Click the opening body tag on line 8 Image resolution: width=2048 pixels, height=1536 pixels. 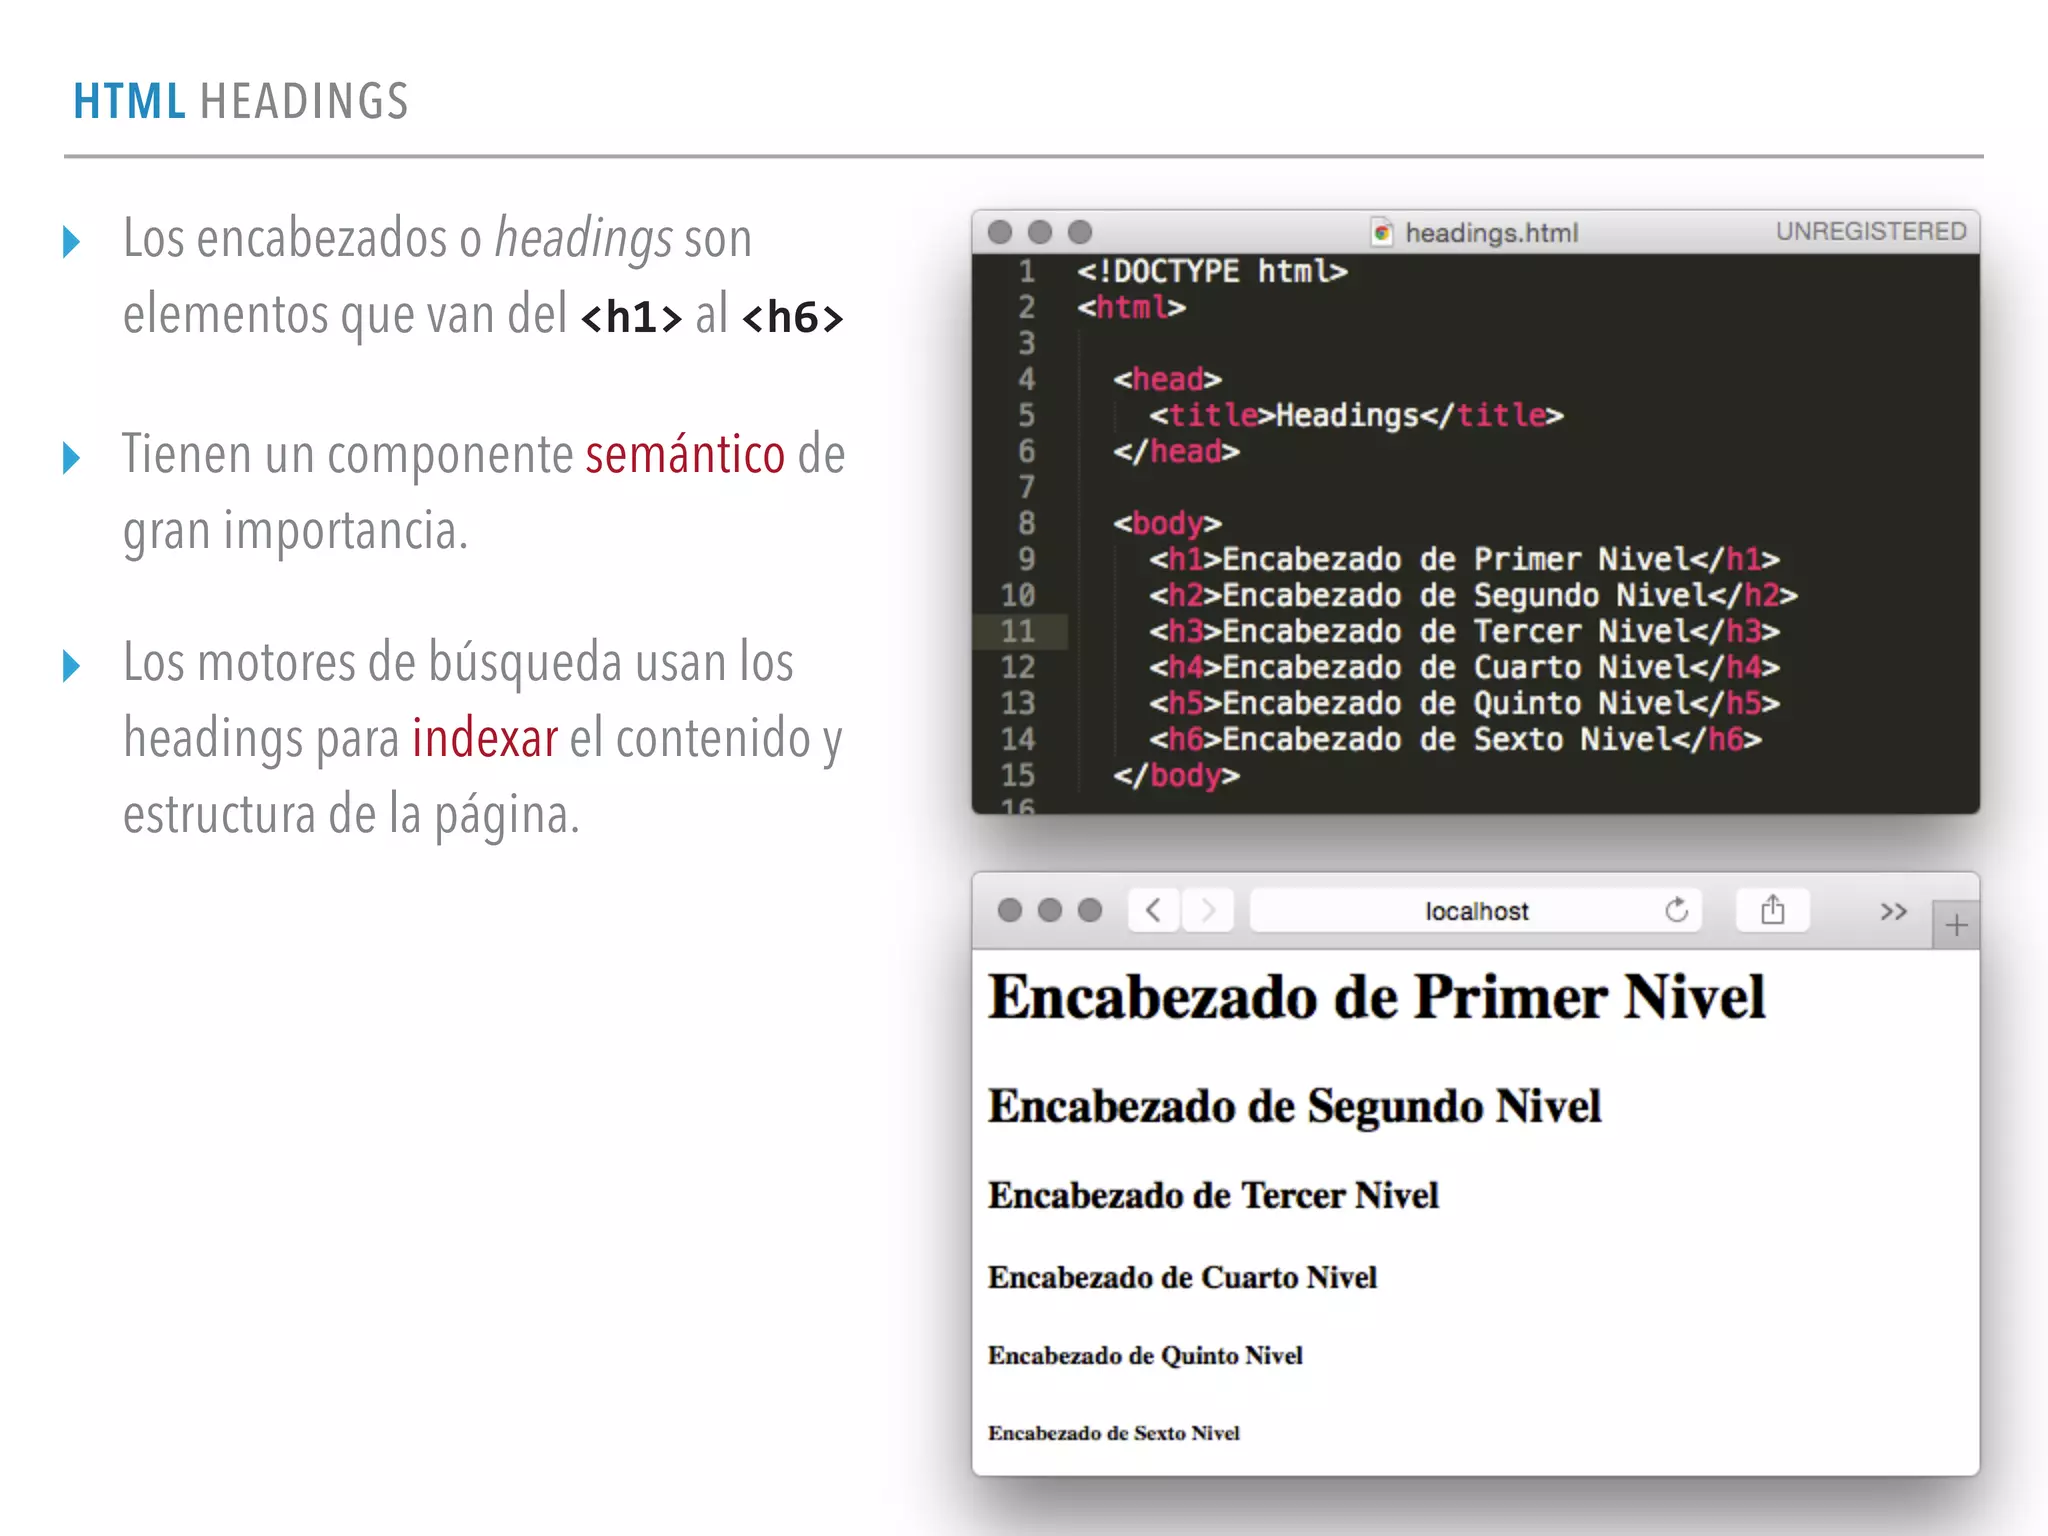[1167, 523]
